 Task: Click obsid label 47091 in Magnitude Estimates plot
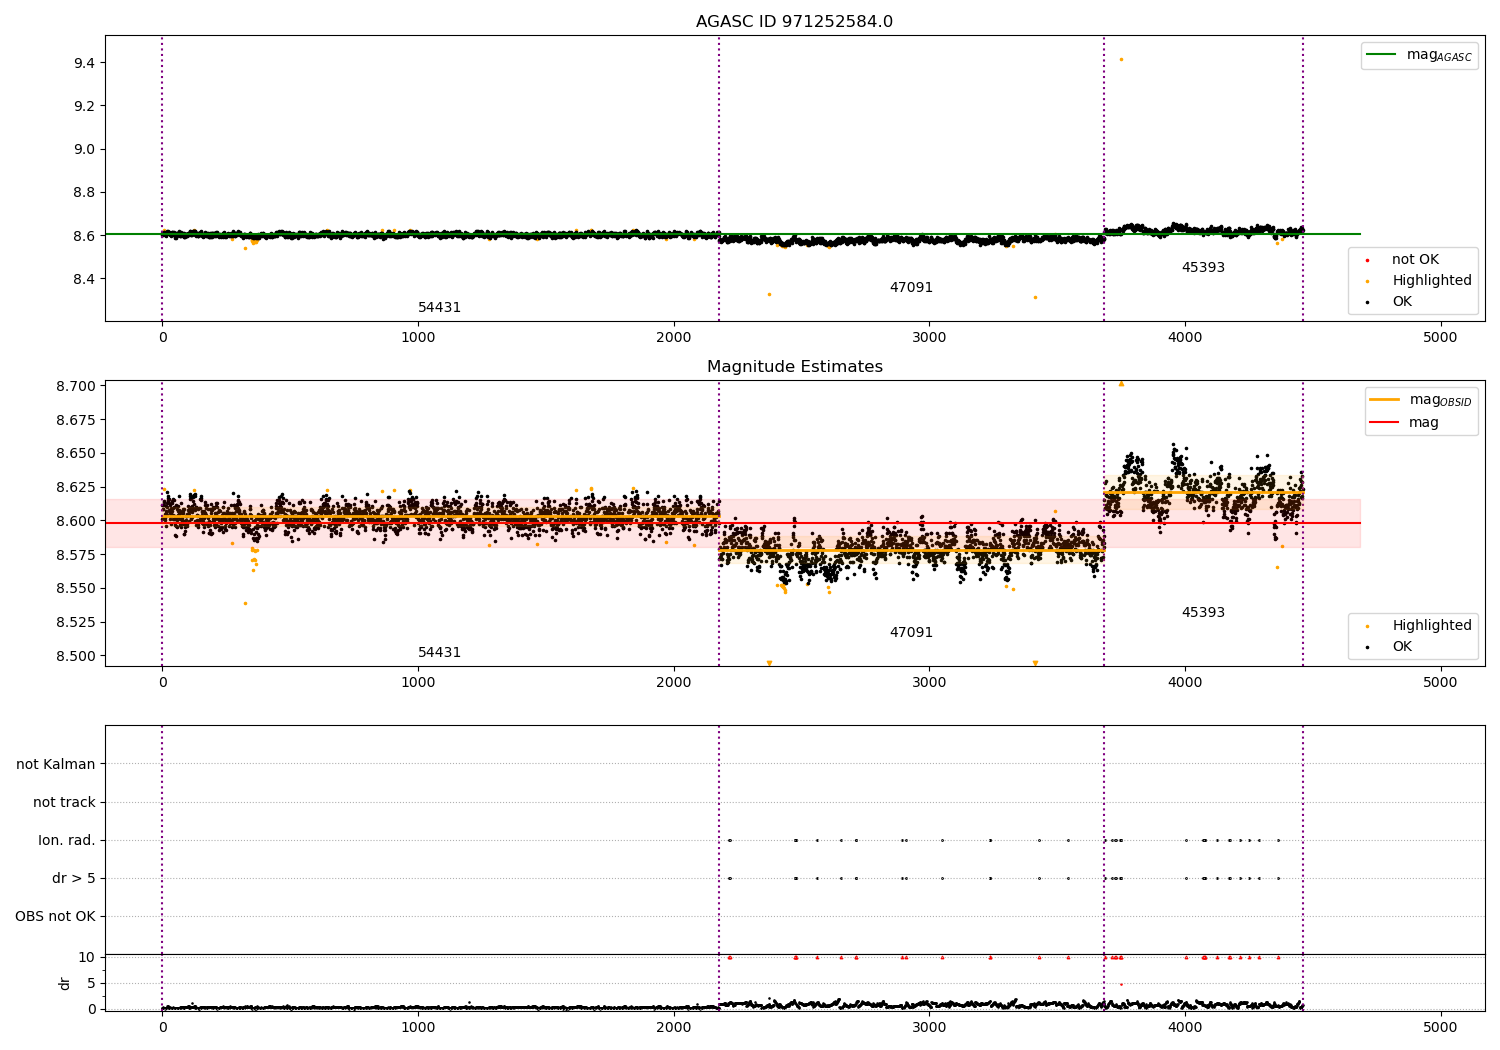coord(911,633)
